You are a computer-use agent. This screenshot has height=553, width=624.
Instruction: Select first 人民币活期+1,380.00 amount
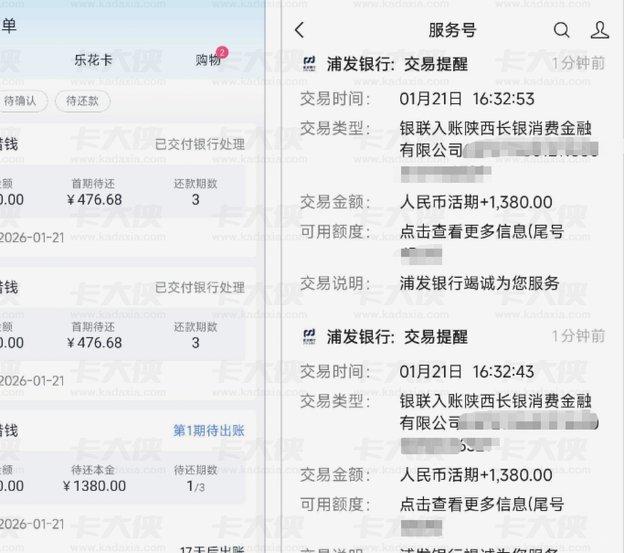pos(476,202)
